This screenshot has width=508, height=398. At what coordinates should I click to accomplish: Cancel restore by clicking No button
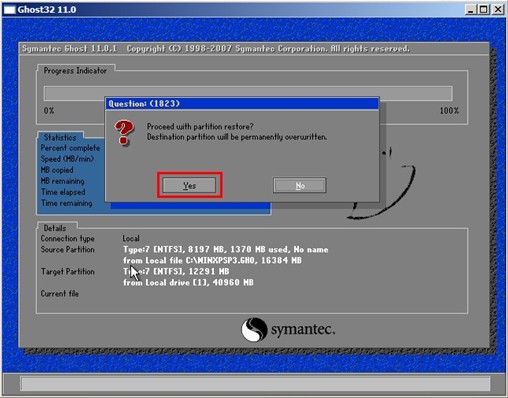[x=300, y=185]
